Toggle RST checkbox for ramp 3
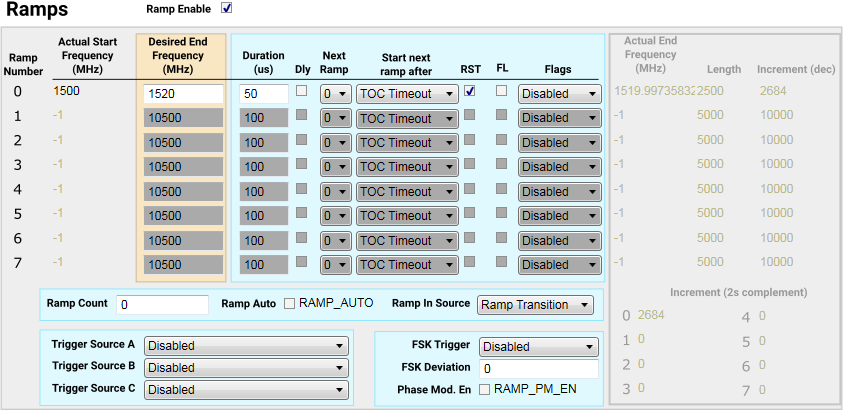 click(x=470, y=164)
